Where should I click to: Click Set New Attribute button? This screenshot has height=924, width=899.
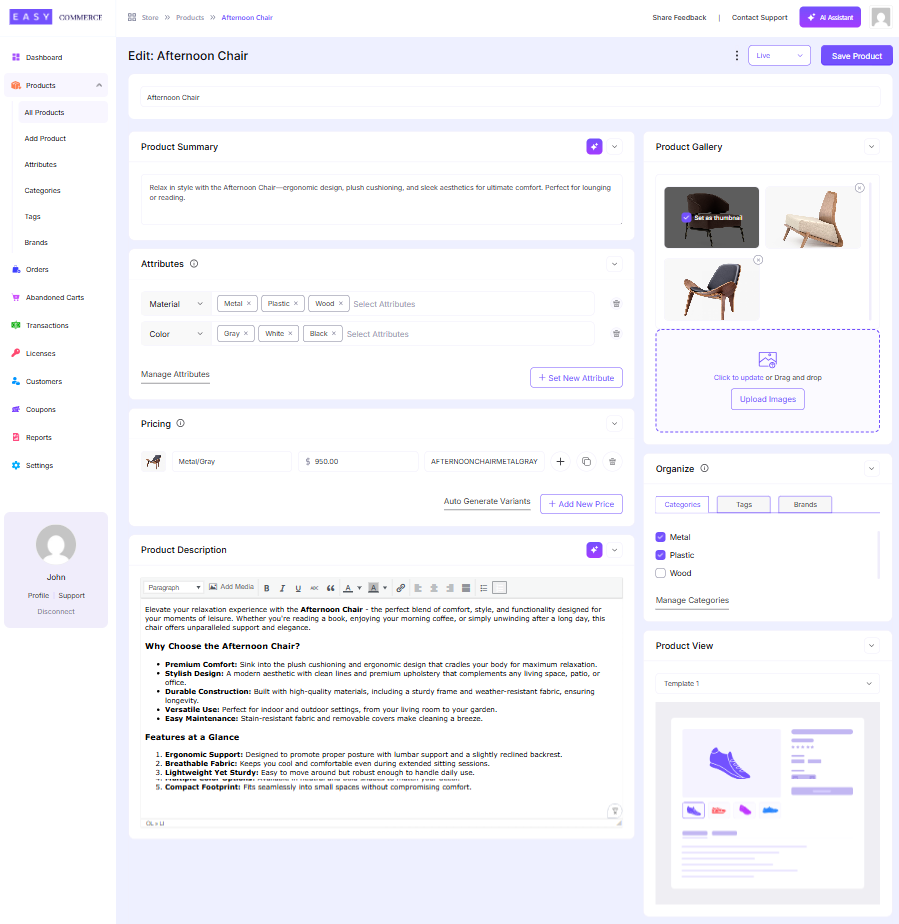pos(576,378)
